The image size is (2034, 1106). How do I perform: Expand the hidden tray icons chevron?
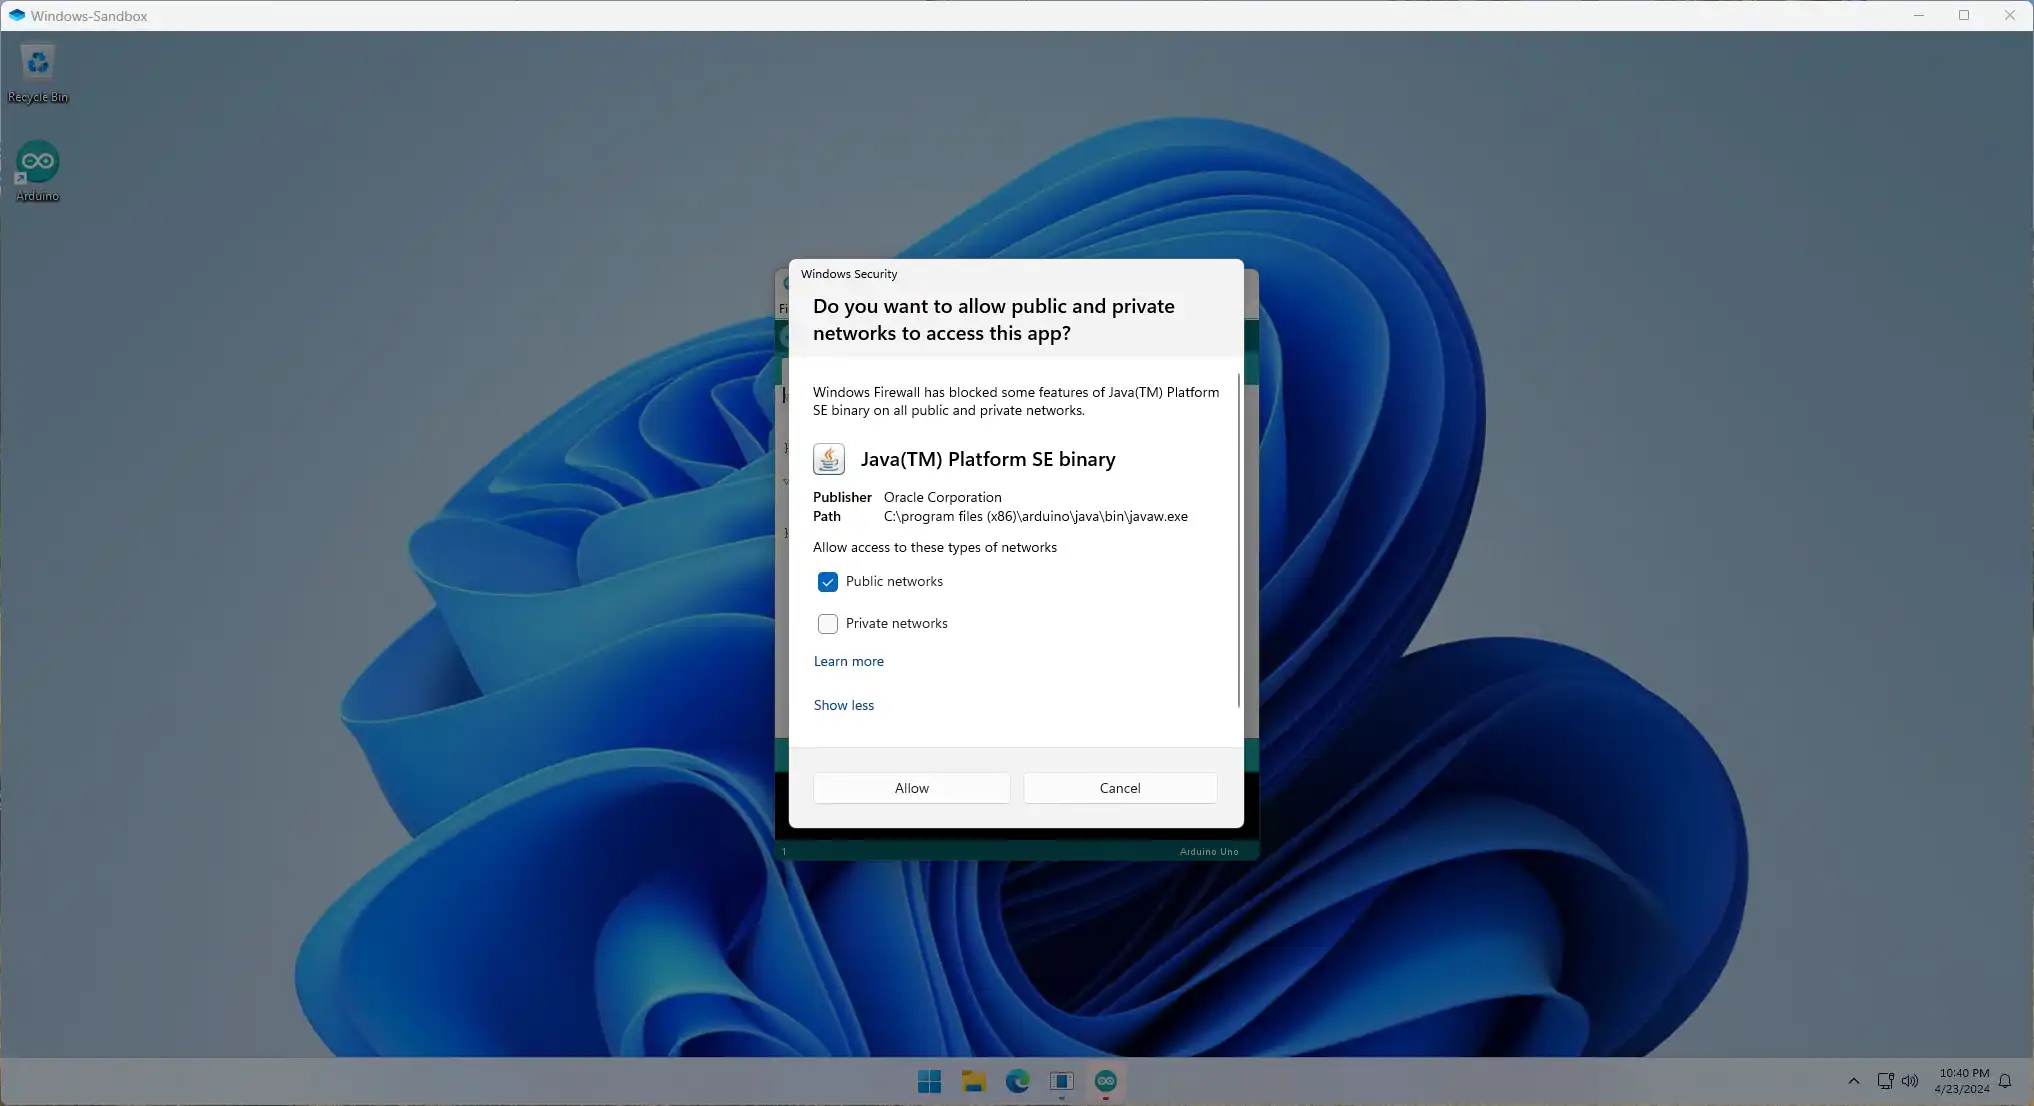(1853, 1081)
